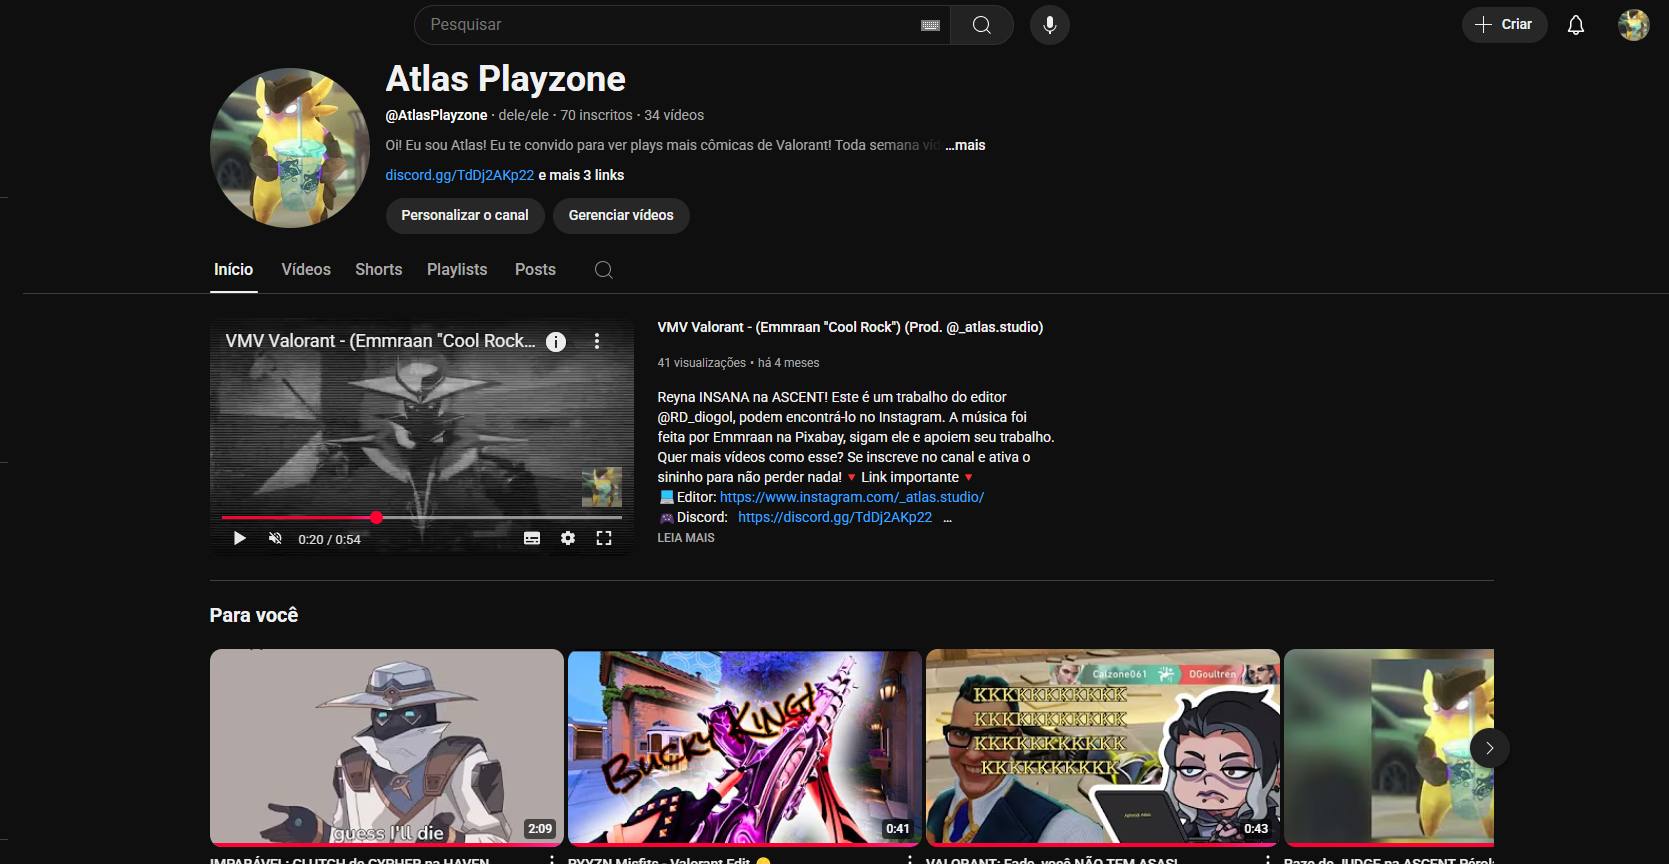
Task: Open the notifications bell
Action: [x=1576, y=25]
